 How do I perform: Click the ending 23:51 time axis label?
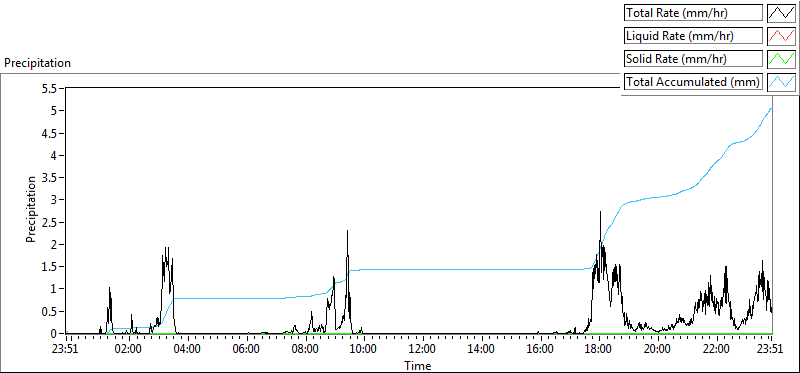coord(771,350)
